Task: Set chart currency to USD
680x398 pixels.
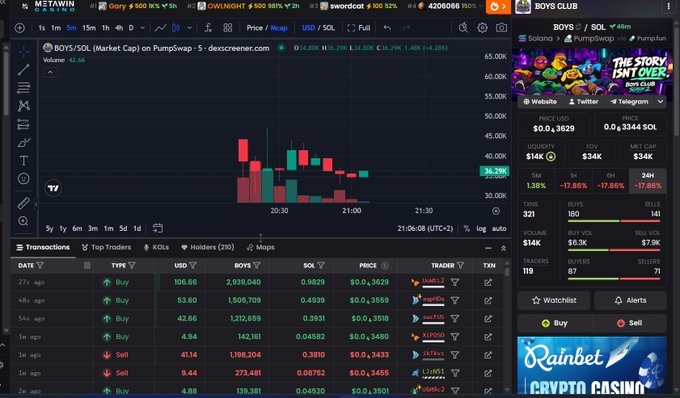Action: point(308,28)
